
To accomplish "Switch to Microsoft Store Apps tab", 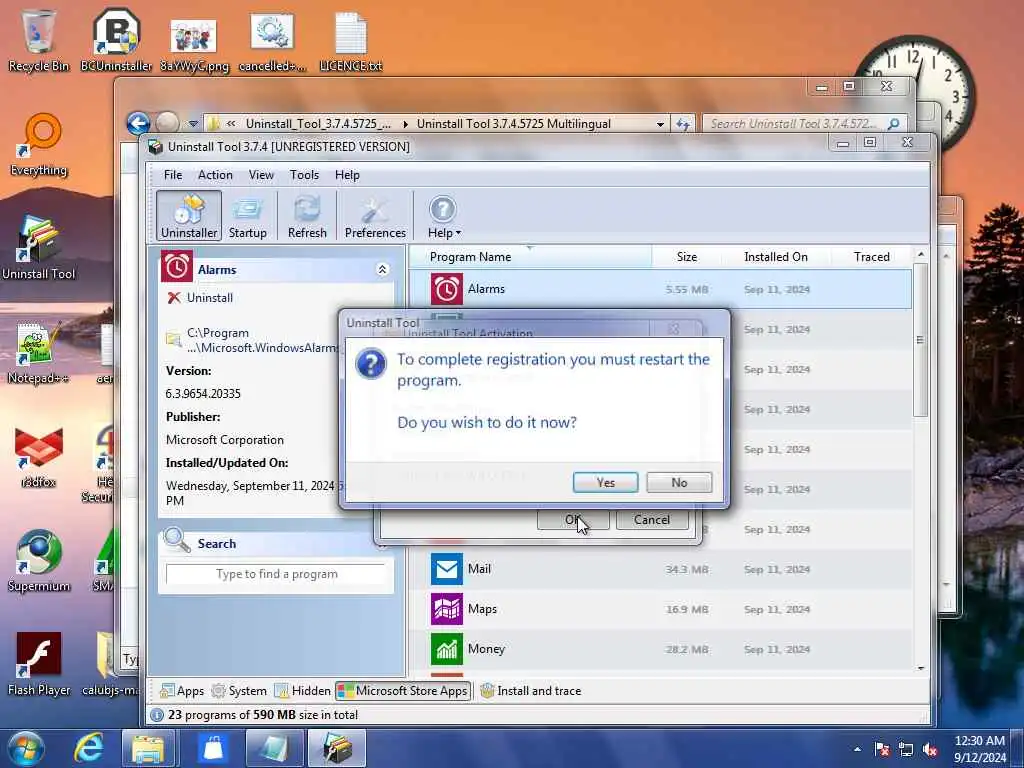I will pyautogui.click(x=403, y=691).
